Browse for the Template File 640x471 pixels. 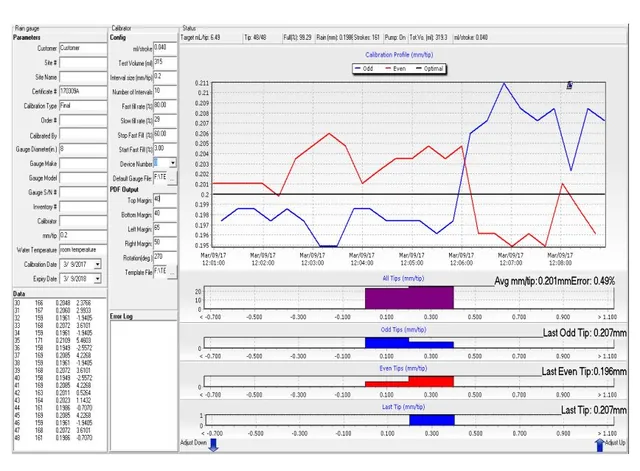(173, 272)
